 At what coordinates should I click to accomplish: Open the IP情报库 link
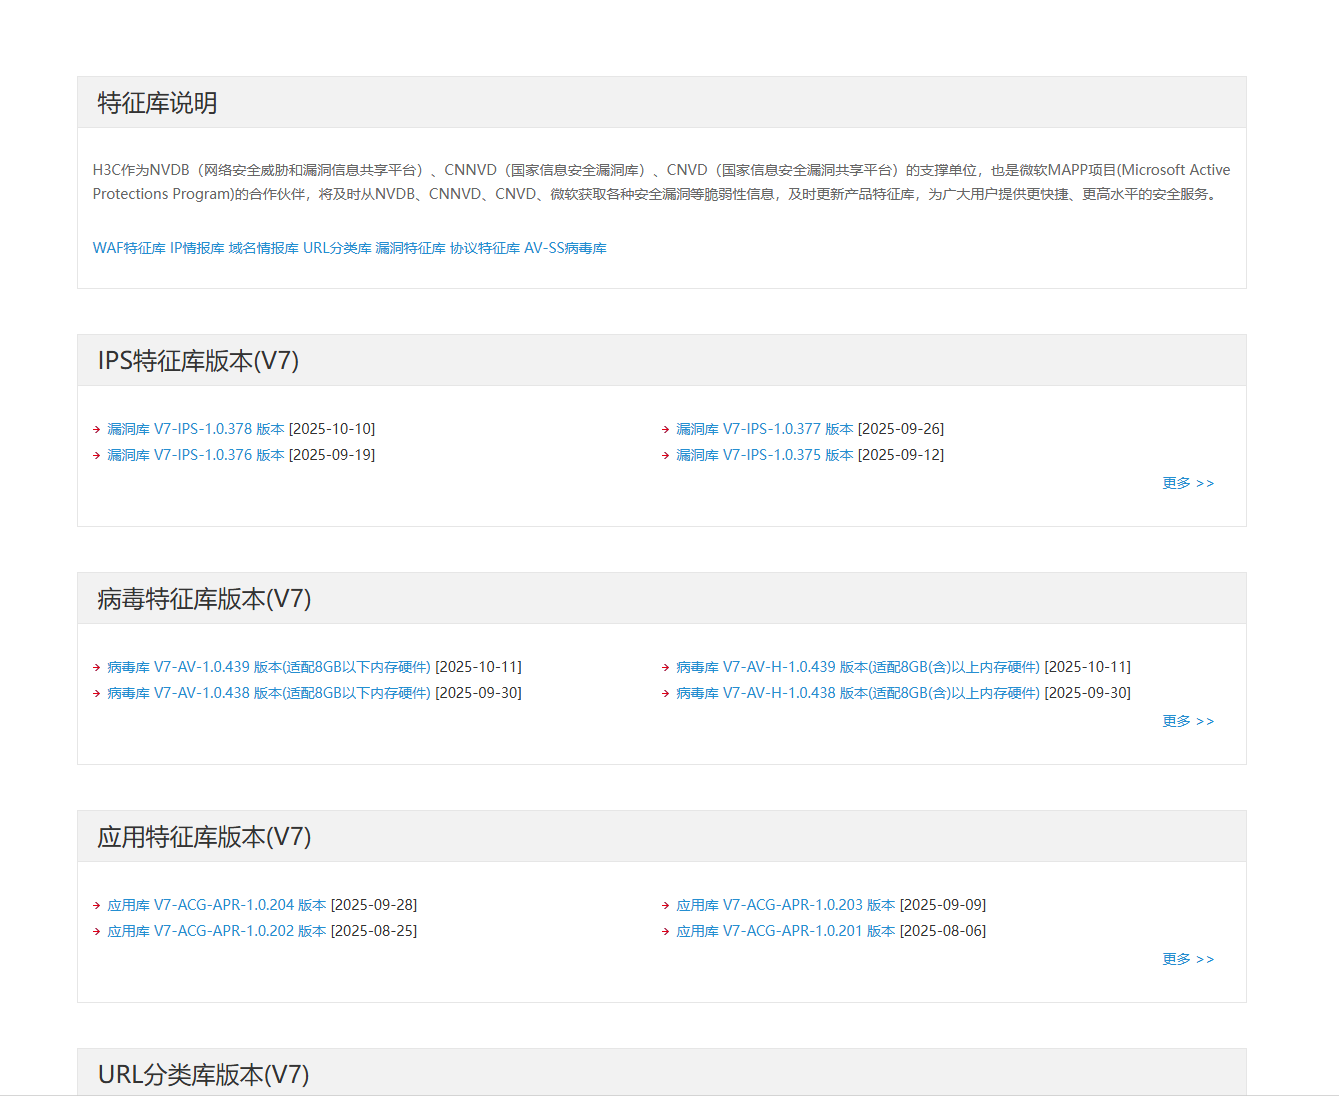(197, 248)
